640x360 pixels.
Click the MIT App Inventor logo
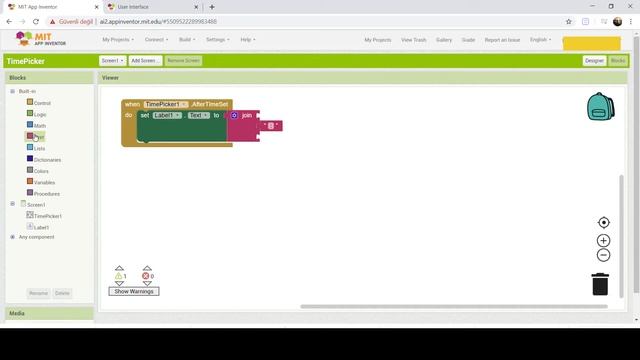click(41, 39)
